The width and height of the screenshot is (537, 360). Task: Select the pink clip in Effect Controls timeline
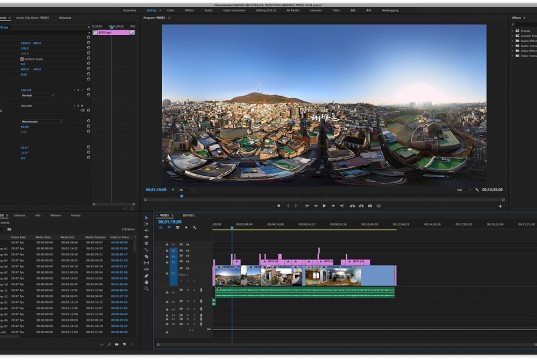[114, 33]
